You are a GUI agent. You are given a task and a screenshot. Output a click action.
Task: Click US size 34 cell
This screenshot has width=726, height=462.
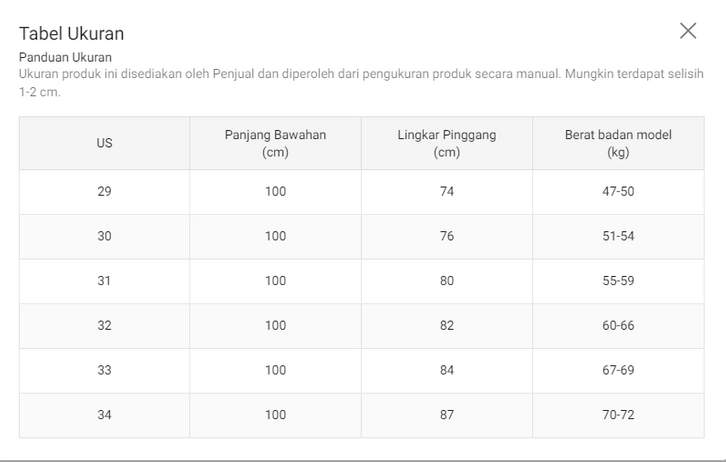click(104, 415)
